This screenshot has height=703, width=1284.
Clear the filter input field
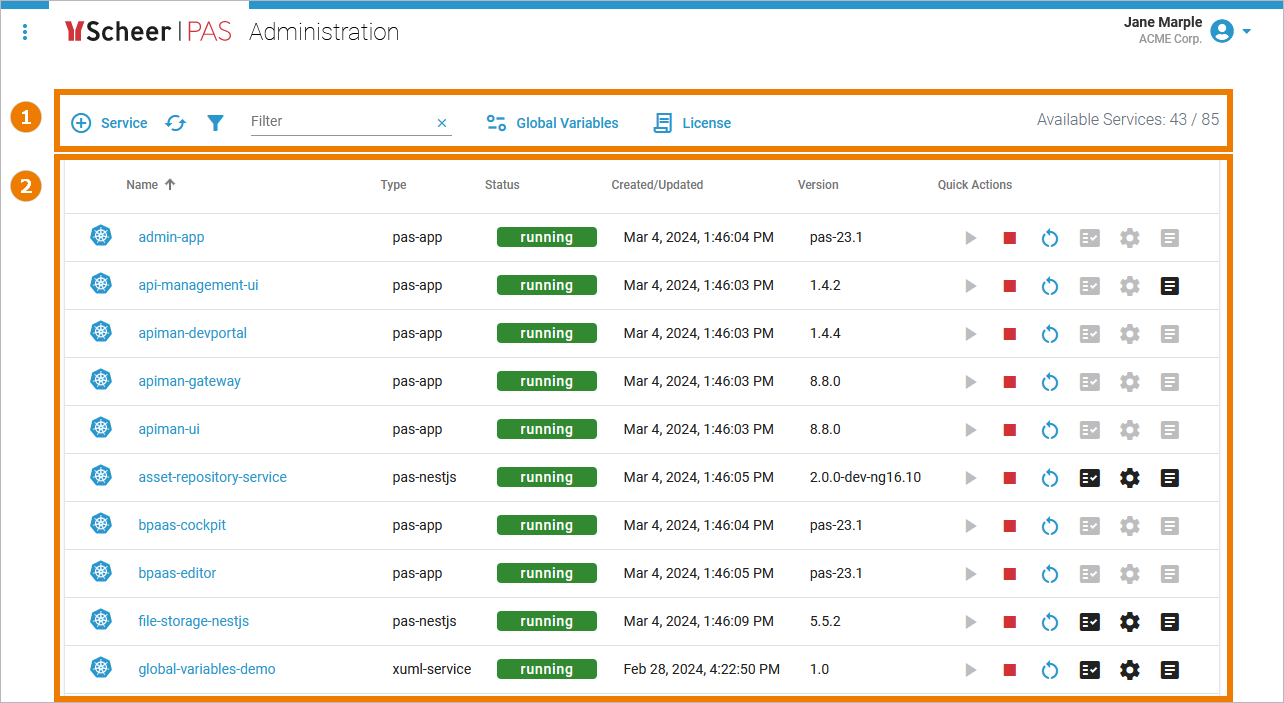pyautogui.click(x=441, y=122)
